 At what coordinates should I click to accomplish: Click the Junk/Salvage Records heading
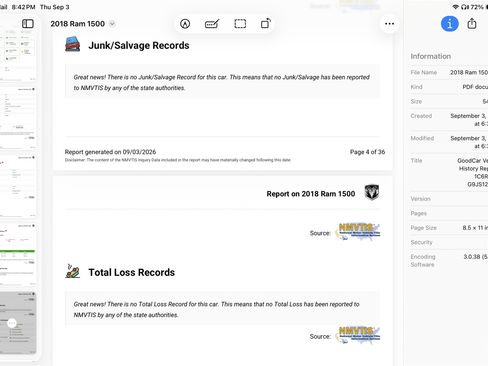point(139,45)
